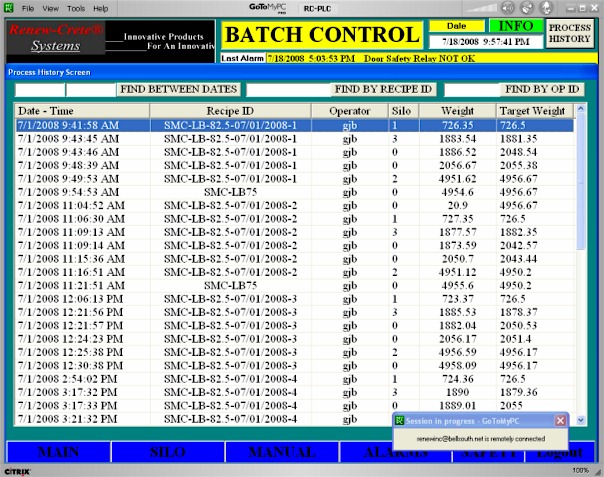Click the GoToMyPC icon in session popup
The height and width of the screenshot is (477, 604).
[x=399, y=421]
